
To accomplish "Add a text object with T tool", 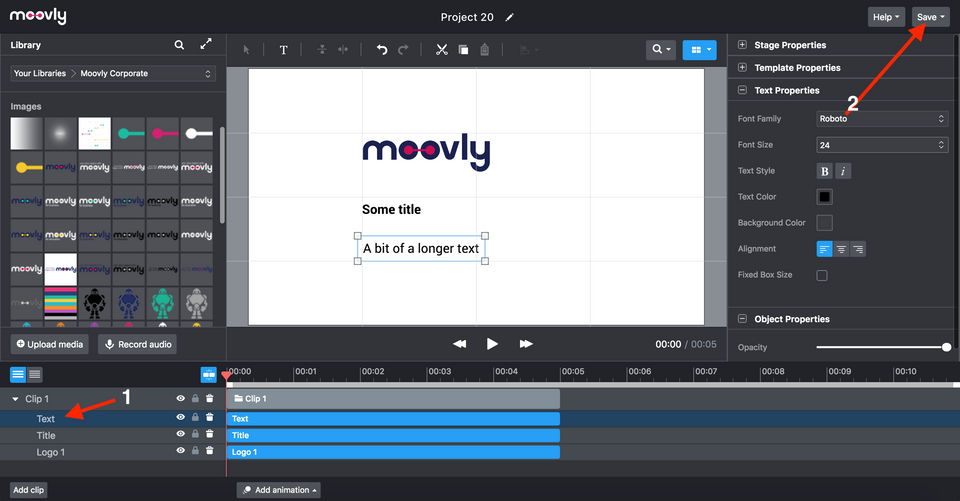I will coord(283,50).
